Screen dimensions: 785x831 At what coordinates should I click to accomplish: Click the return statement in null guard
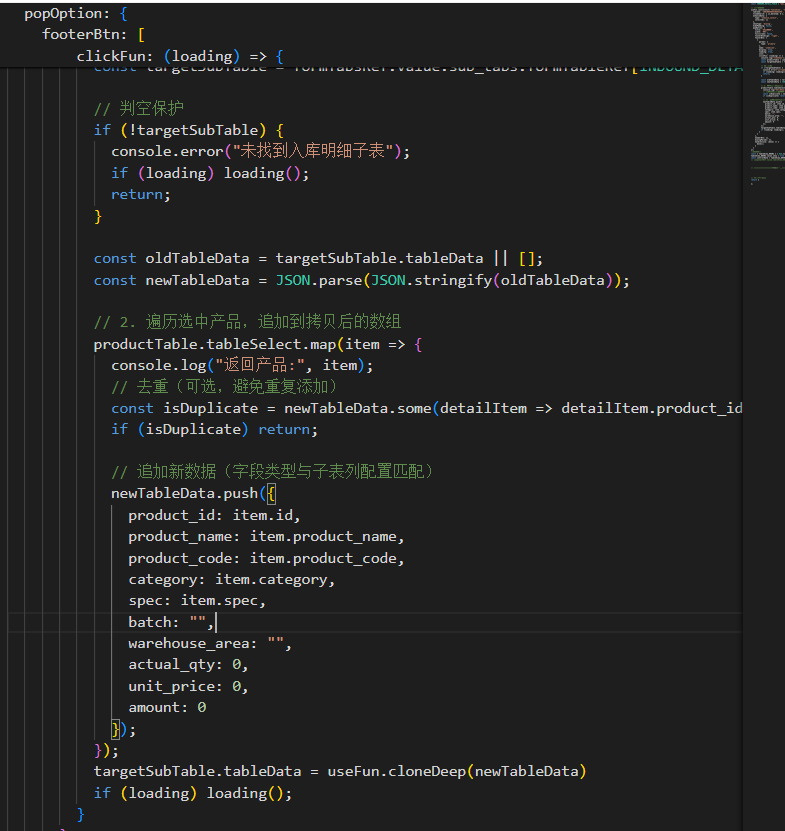click(140, 194)
